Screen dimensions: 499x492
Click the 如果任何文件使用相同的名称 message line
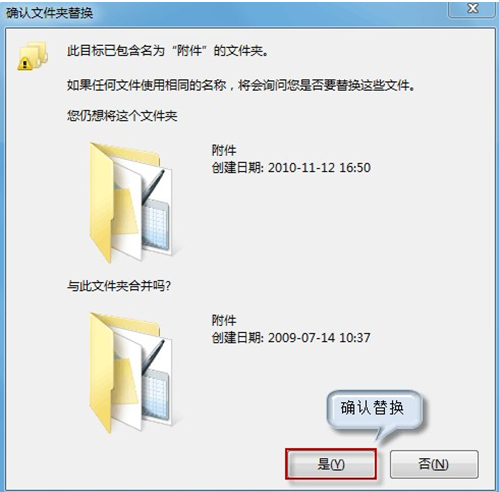click(241, 86)
